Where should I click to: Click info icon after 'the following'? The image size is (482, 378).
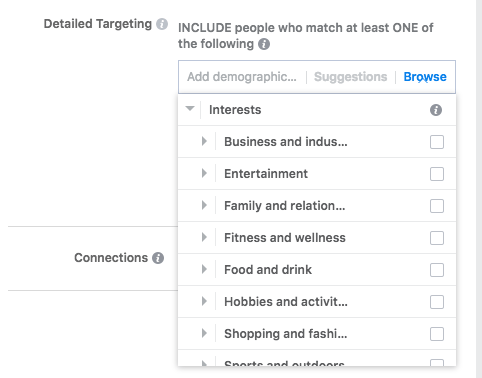[x=264, y=44]
